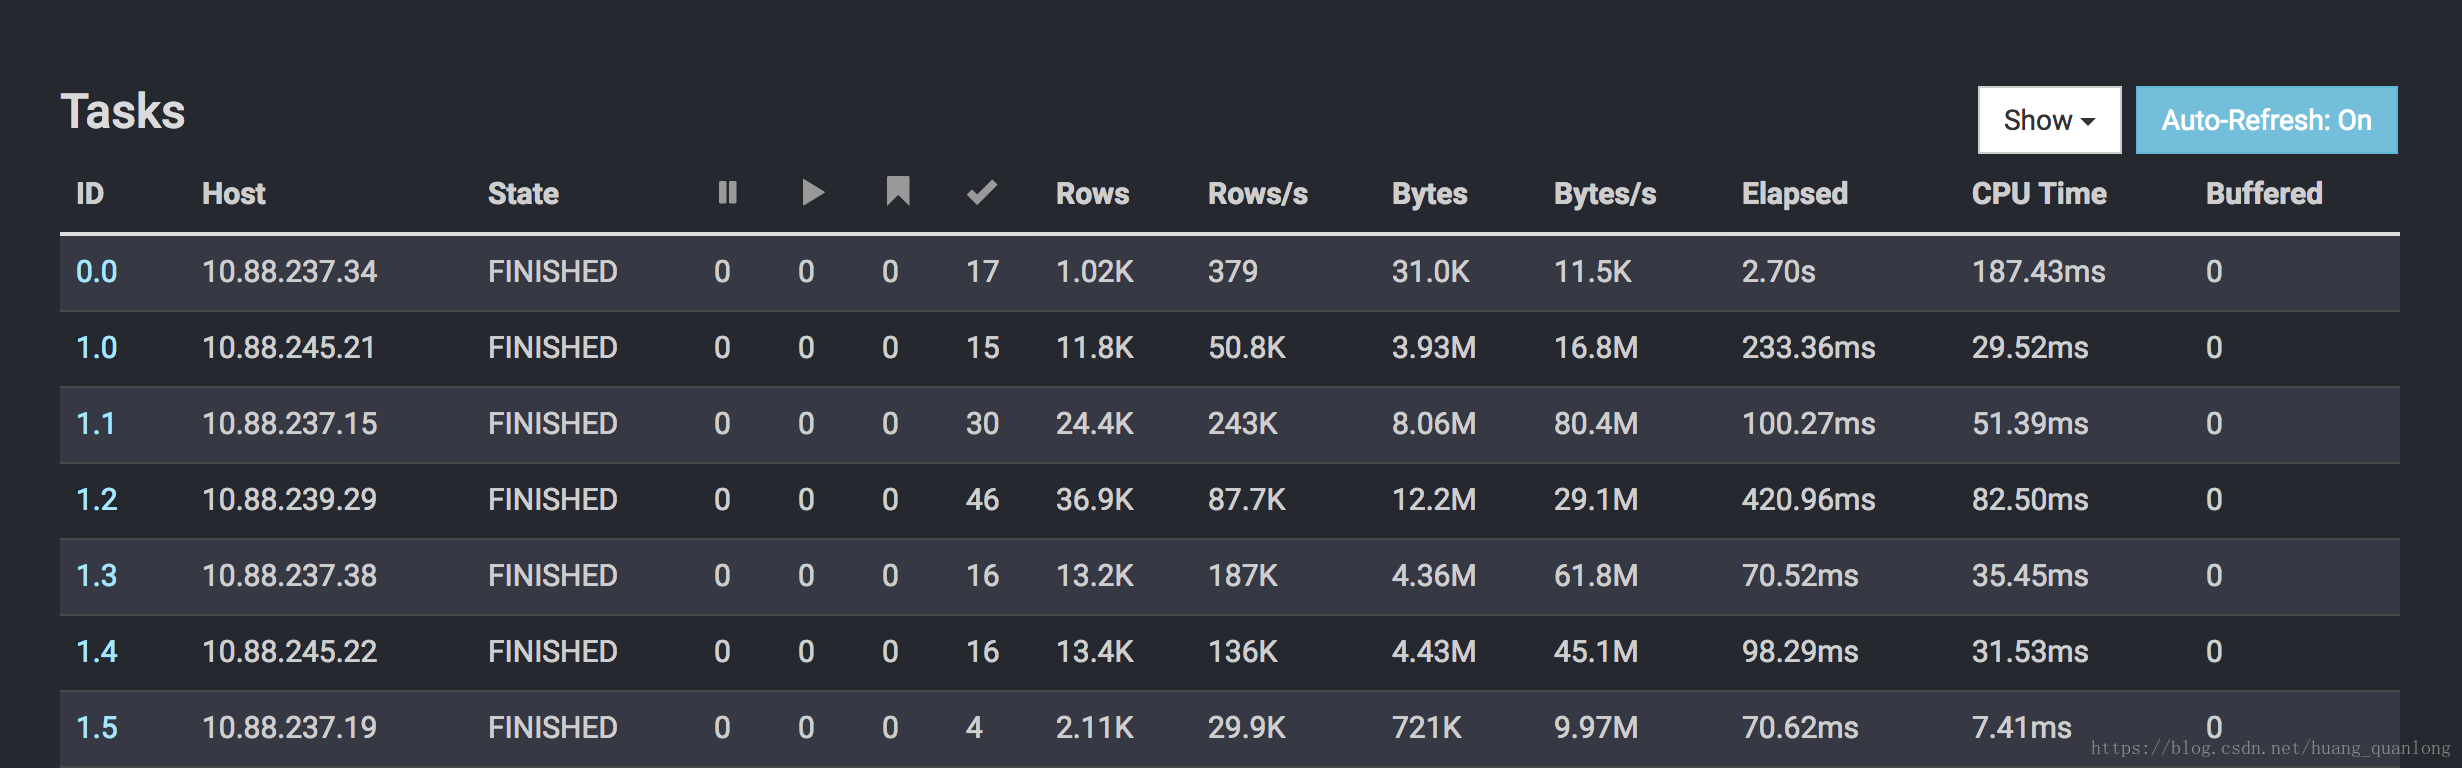Image resolution: width=2462 pixels, height=768 pixels.
Task: Click the 11.8K rows value
Action: point(1095,348)
